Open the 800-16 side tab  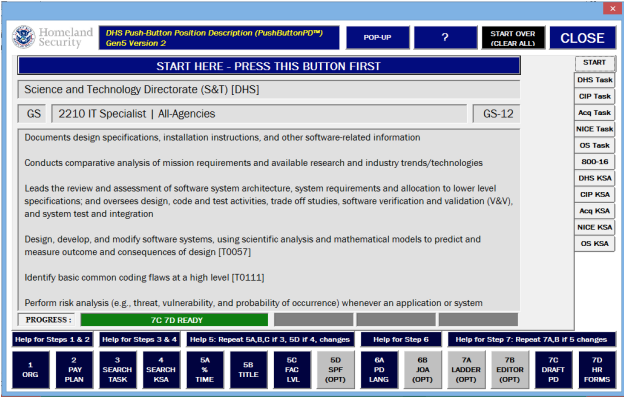594,160
